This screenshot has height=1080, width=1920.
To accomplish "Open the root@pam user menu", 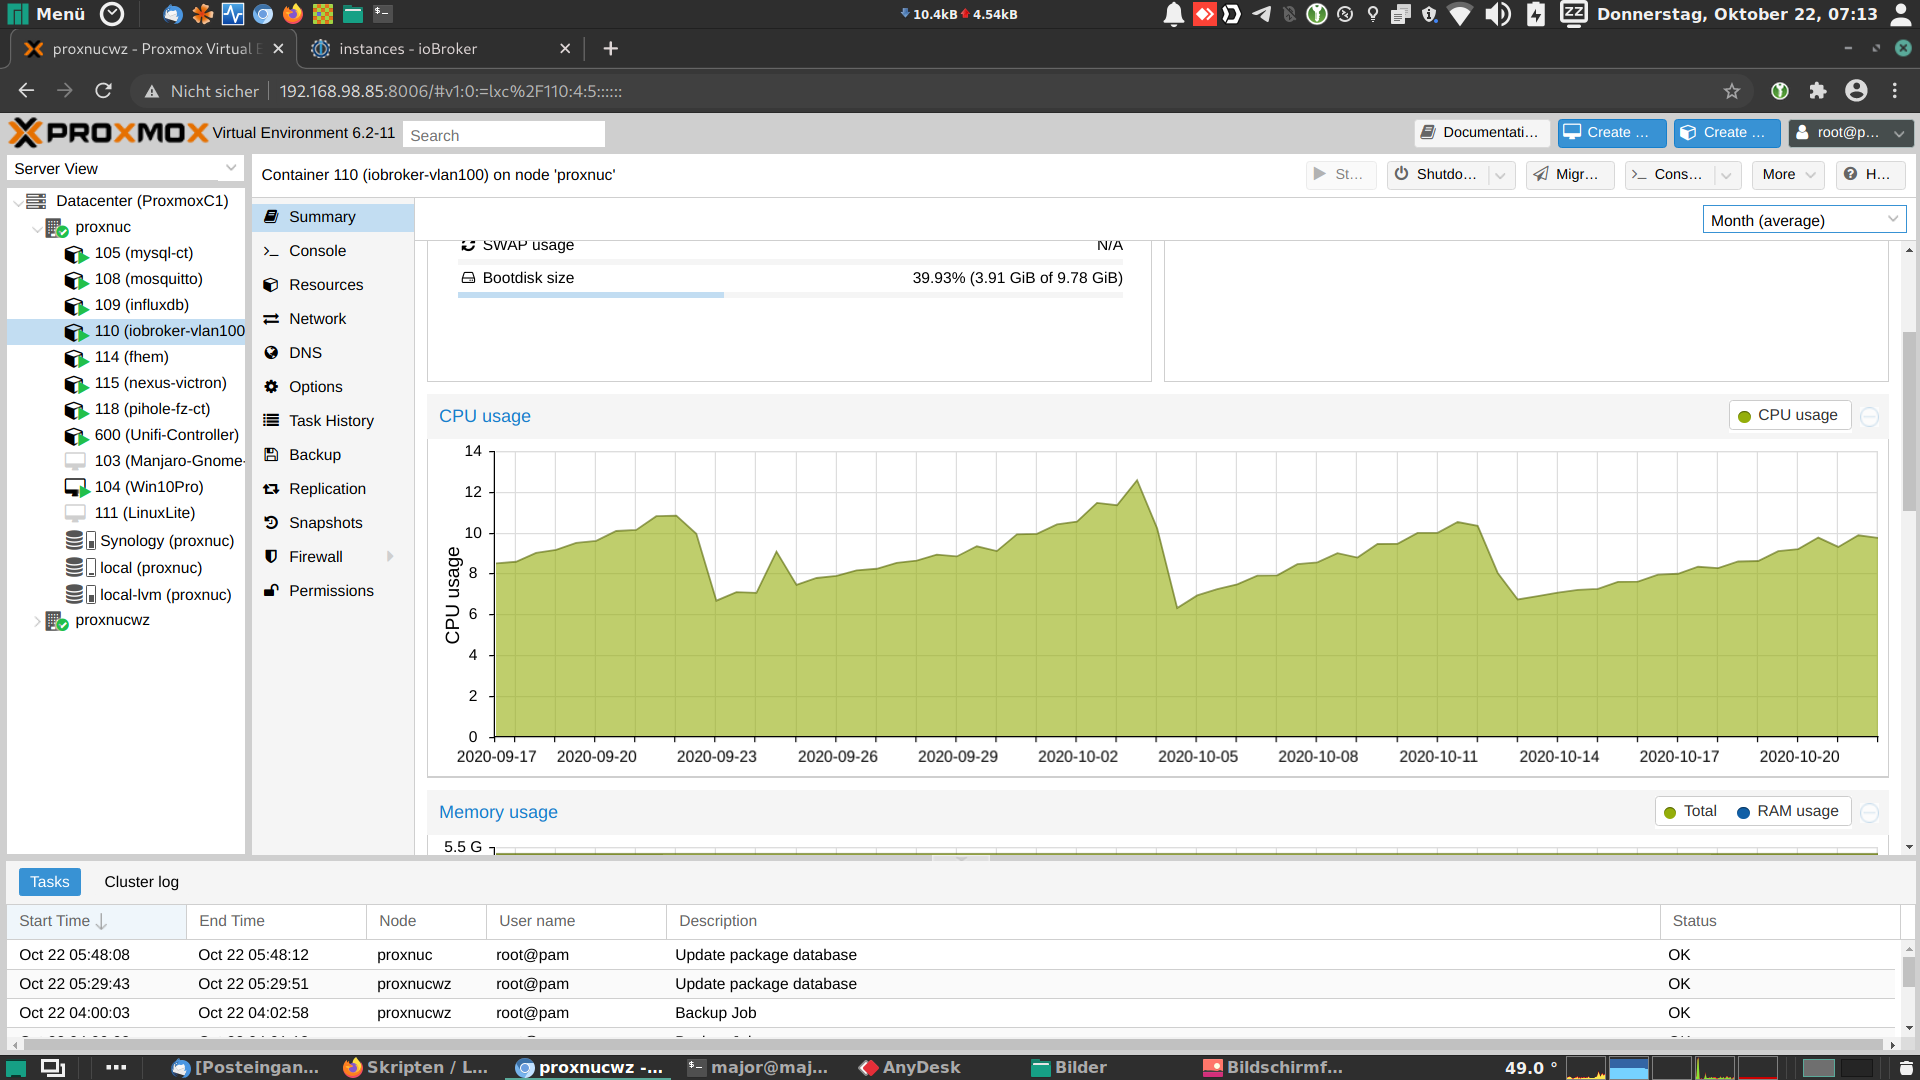I will coord(1850,133).
